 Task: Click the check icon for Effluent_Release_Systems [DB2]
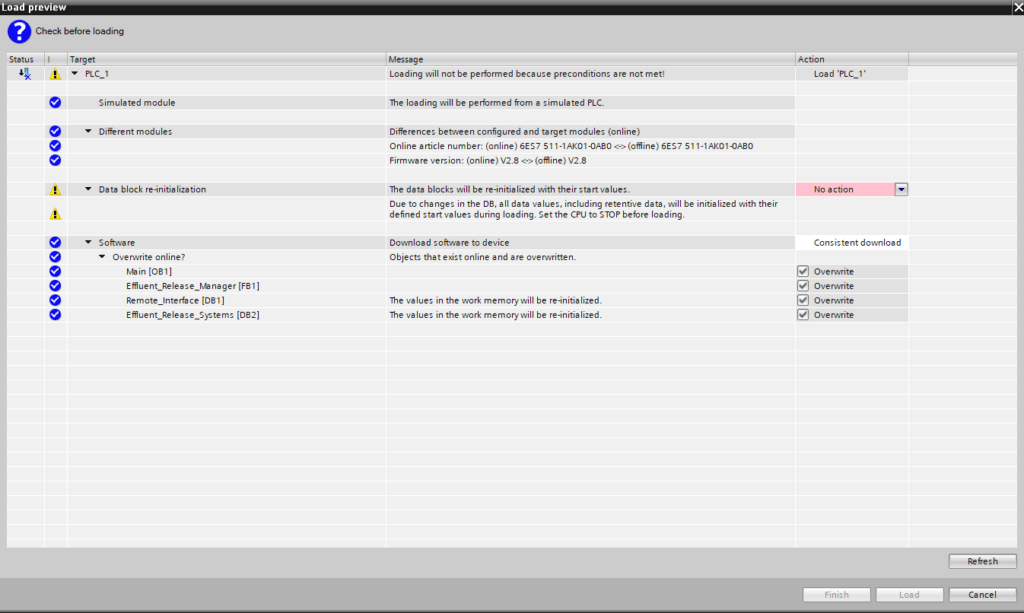pos(55,315)
